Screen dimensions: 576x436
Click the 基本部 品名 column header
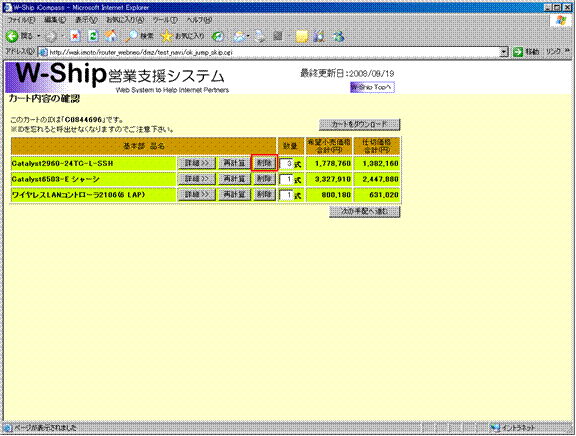[x=144, y=146]
